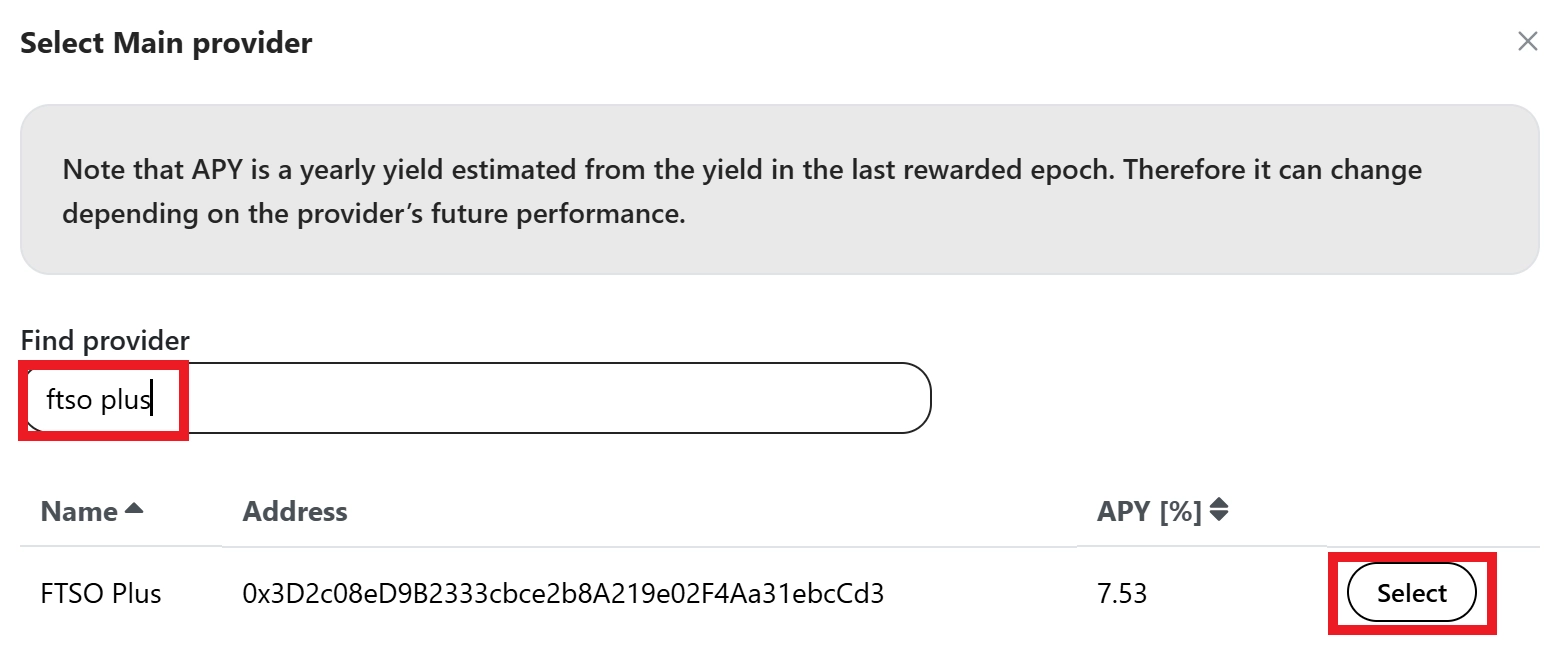Place cursor after 'ftso plus' search text

point(151,400)
